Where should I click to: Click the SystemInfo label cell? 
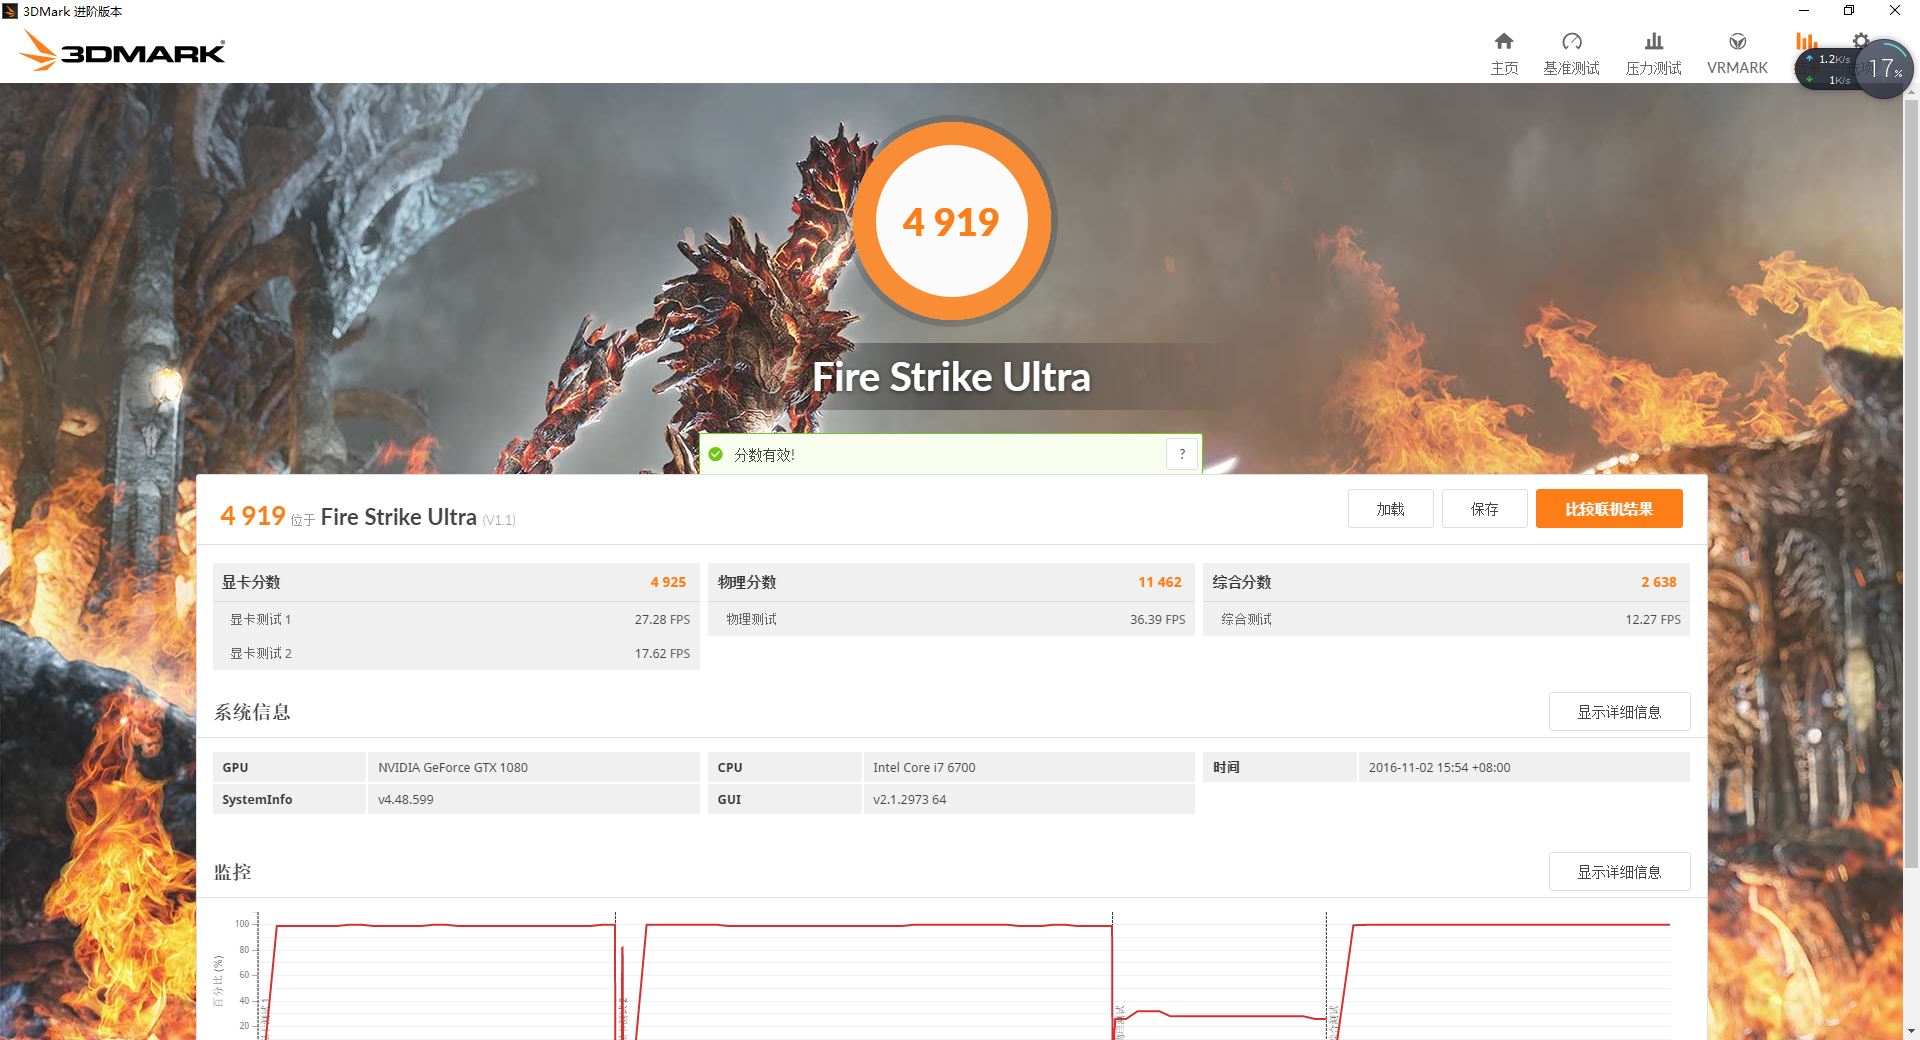coord(289,799)
